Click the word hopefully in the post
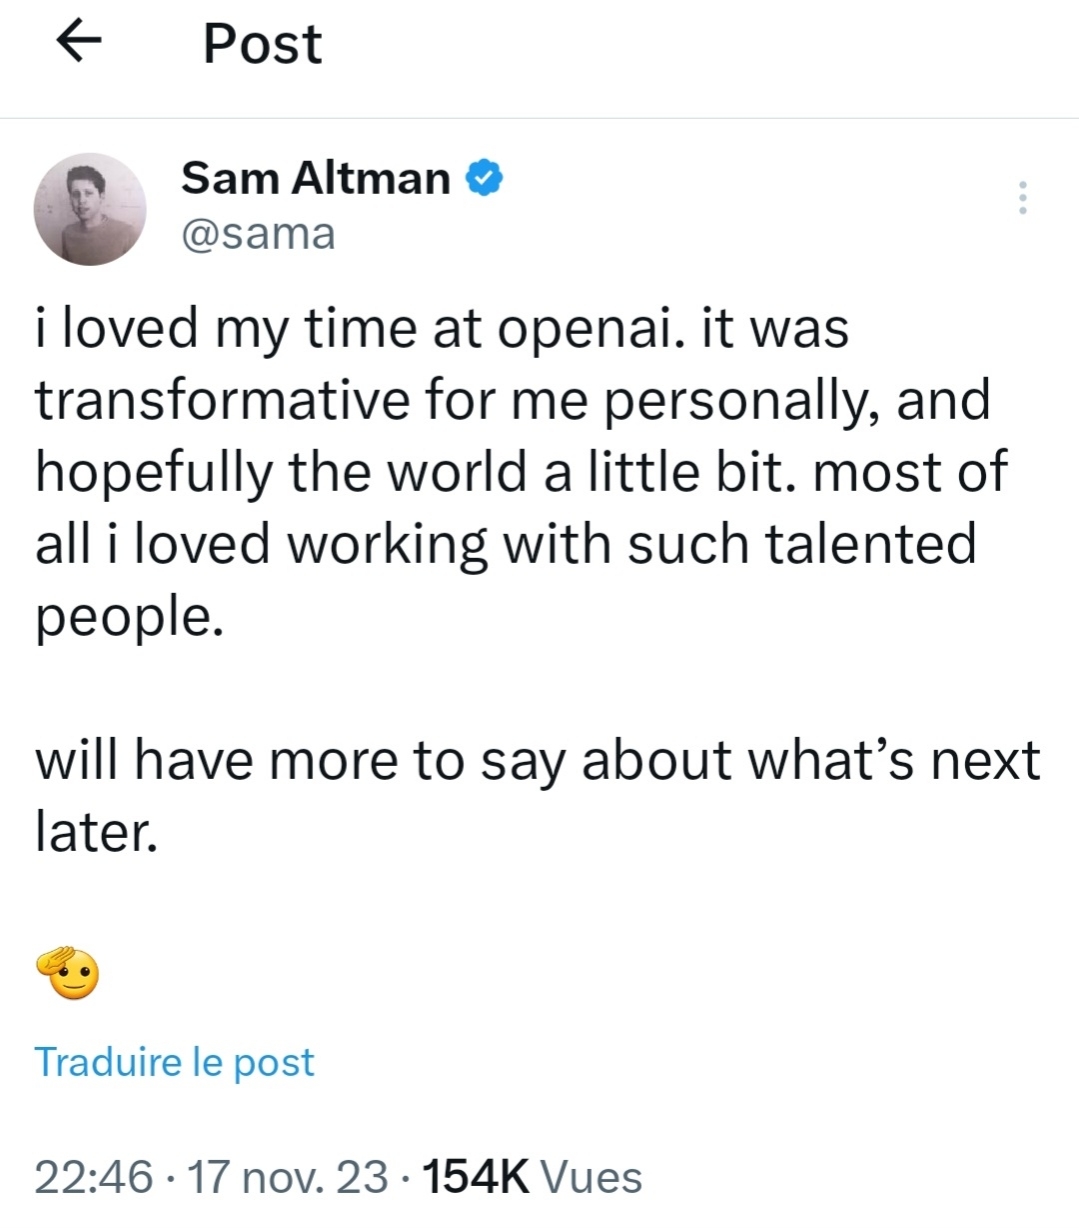 pos(154,473)
